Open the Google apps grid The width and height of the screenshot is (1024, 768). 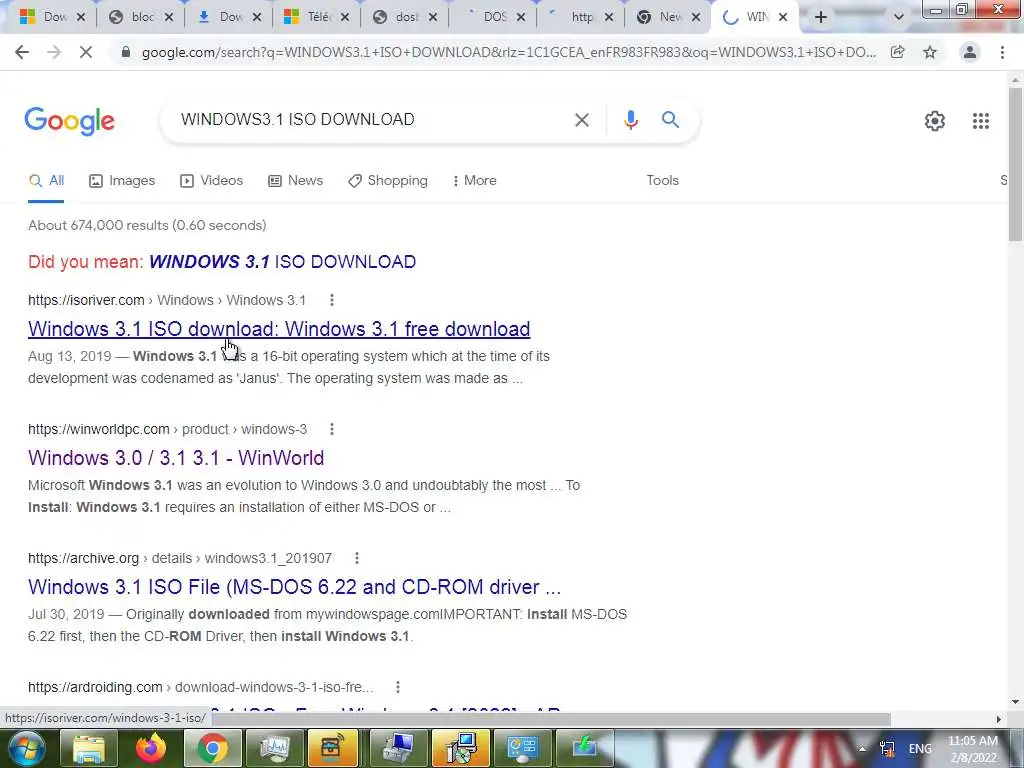click(981, 121)
